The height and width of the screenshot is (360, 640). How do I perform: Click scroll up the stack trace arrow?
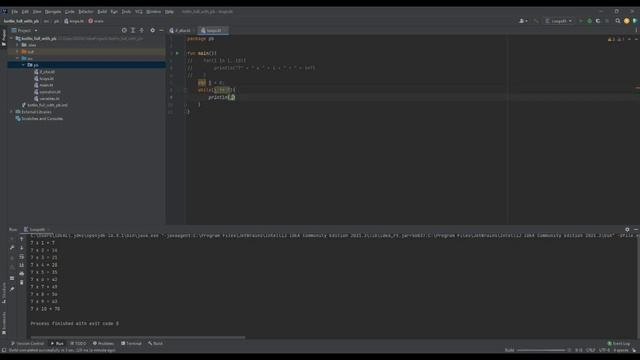tap(22, 240)
